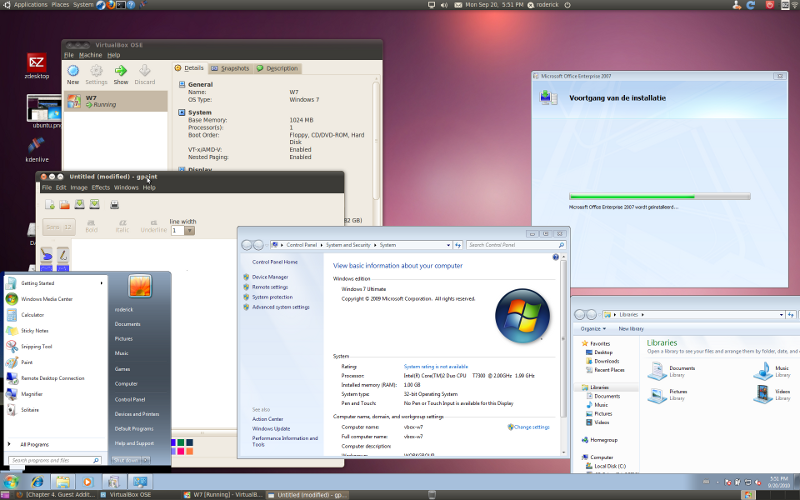Open the line width dropdown in gpaint
800x500 pixels.
pos(189,231)
